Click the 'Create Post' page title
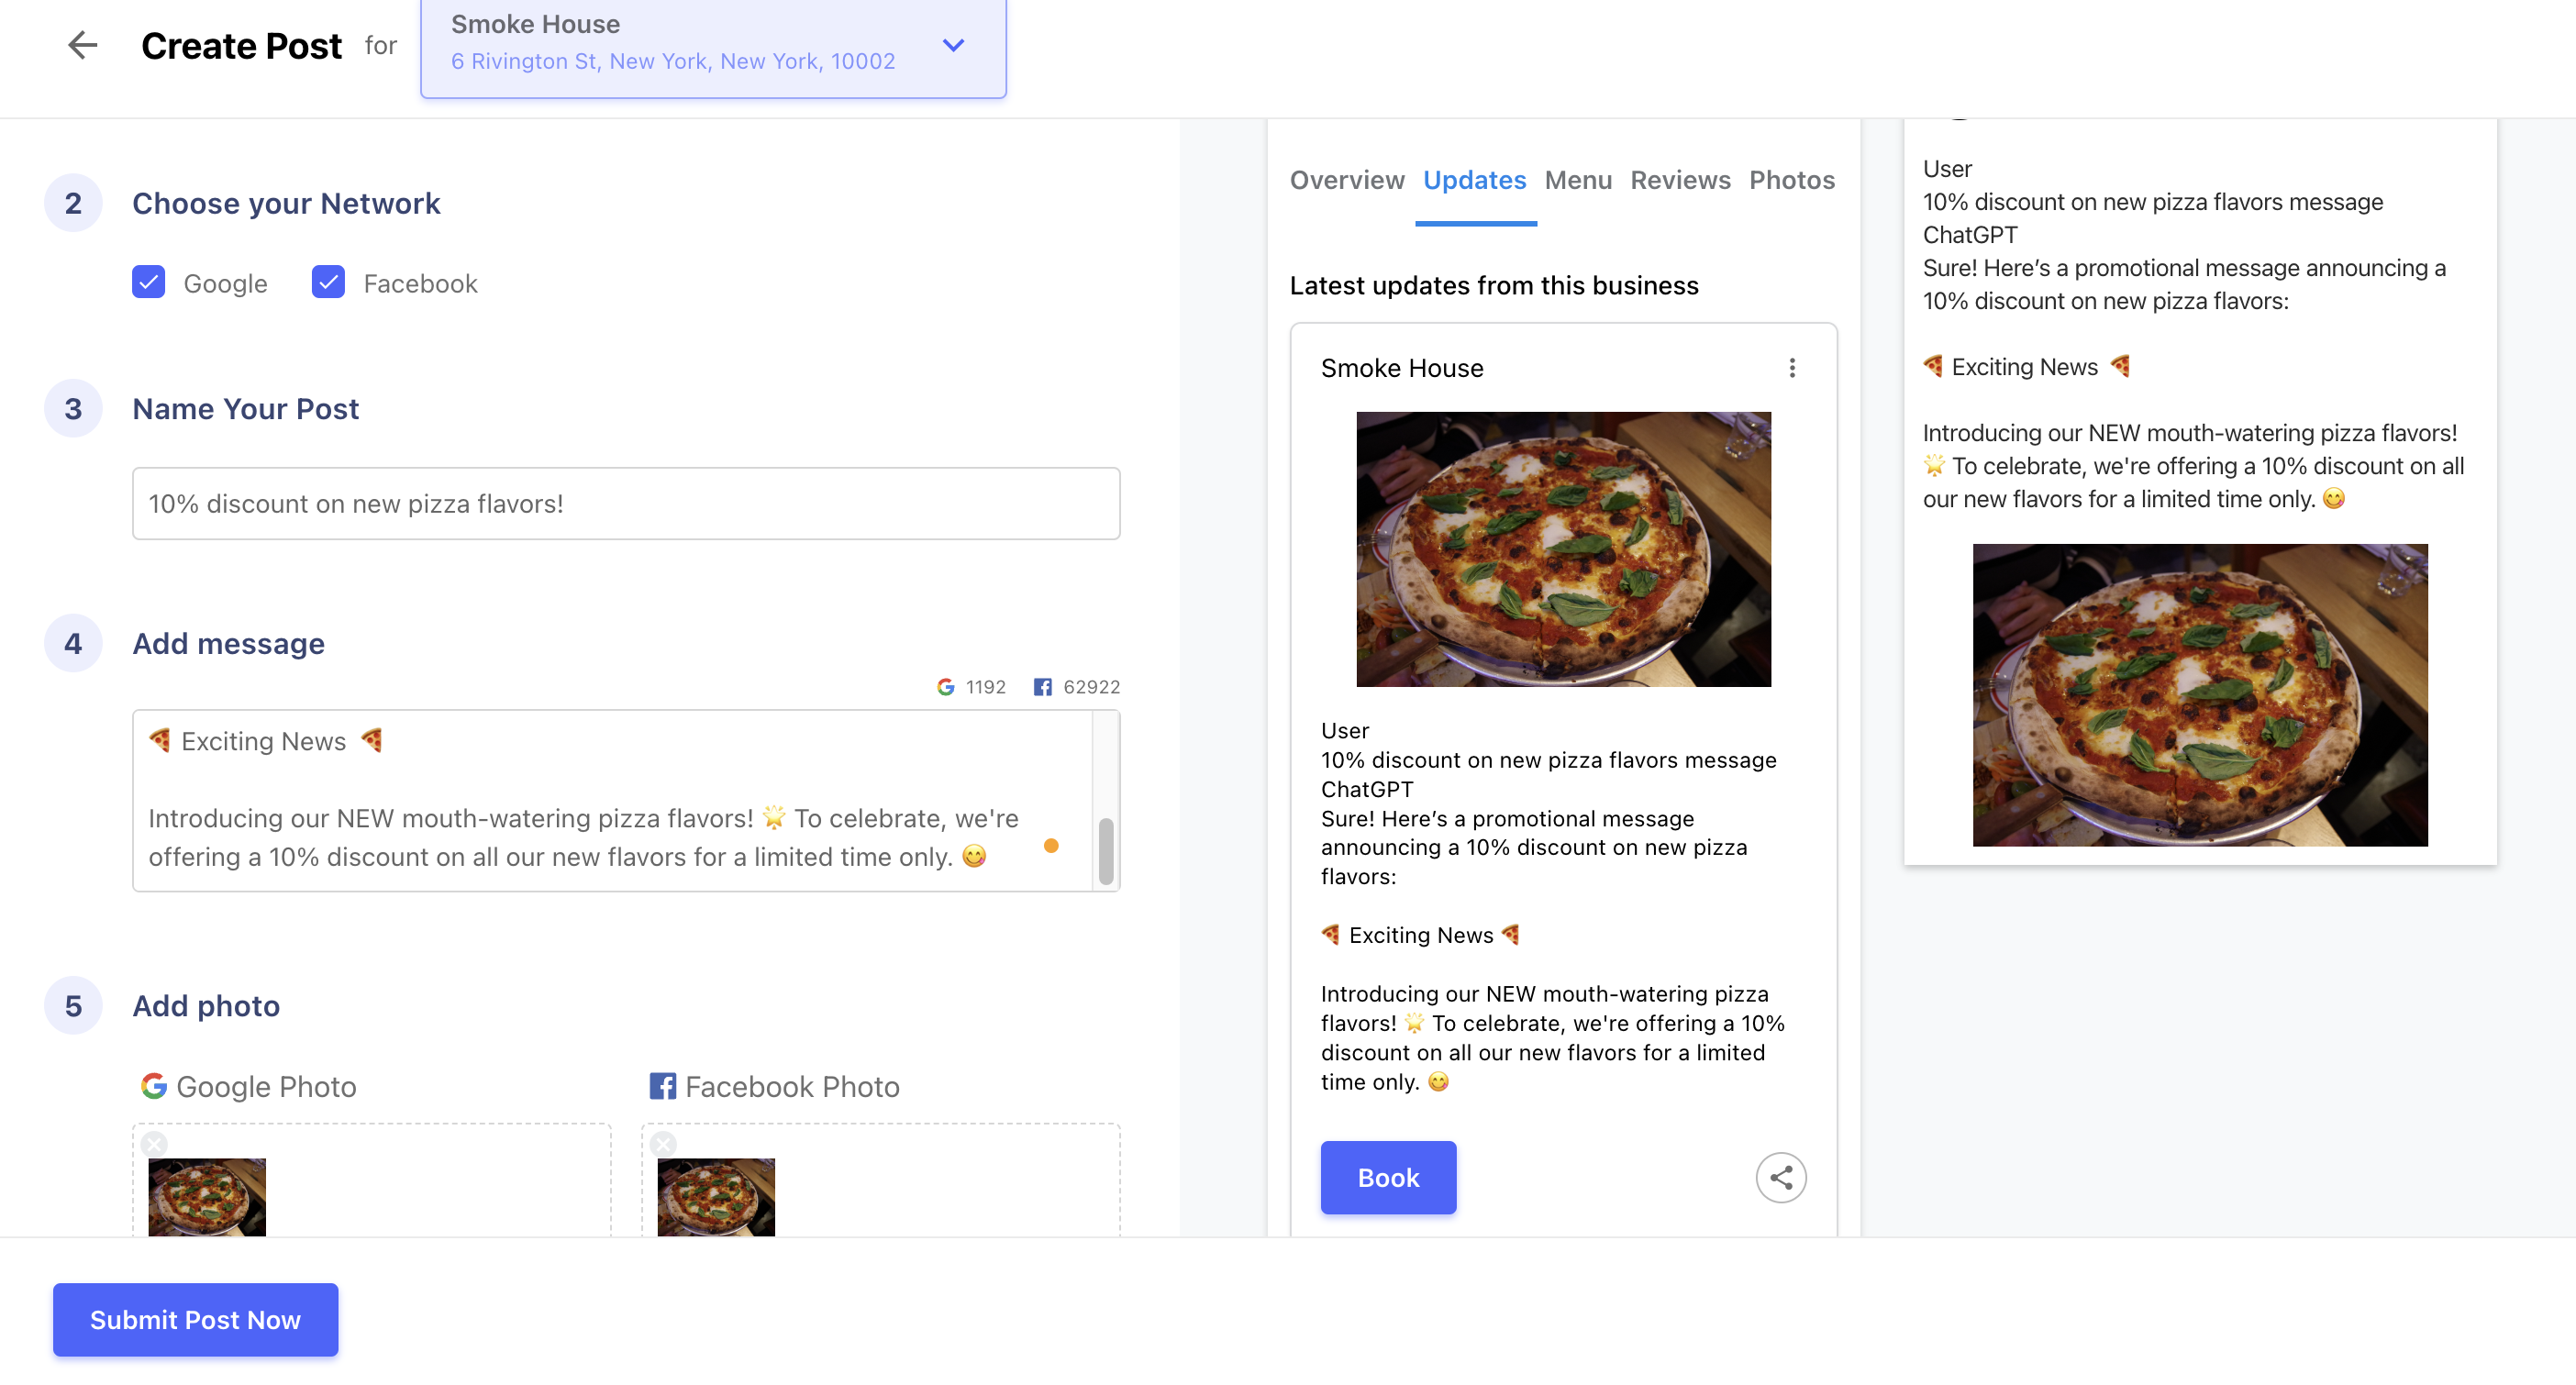The width and height of the screenshot is (2576, 1385). click(241, 46)
